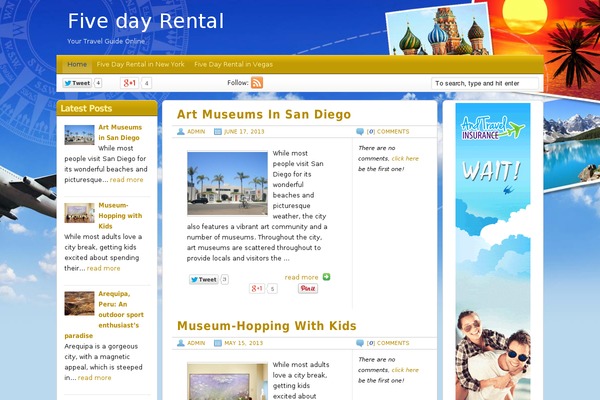This screenshot has width=600, height=400.
Task: Open Five Day Rental in Vegas
Action: (x=233, y=64)
